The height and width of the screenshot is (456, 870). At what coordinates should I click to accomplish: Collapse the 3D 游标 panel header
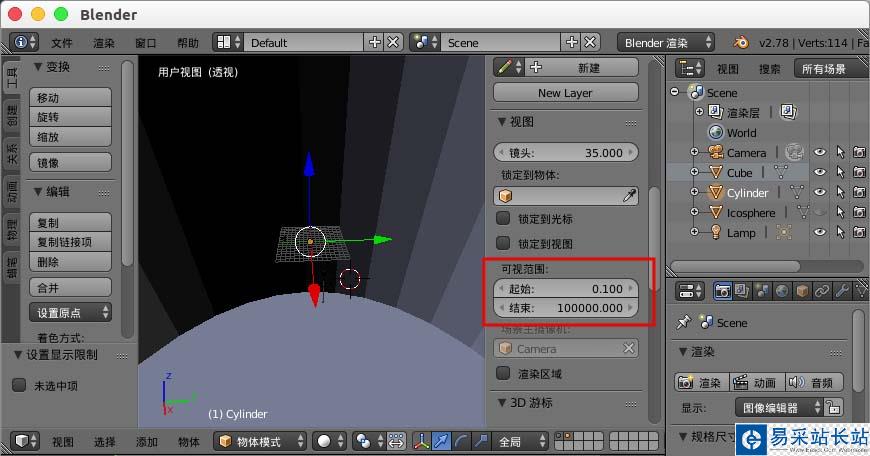524,402
